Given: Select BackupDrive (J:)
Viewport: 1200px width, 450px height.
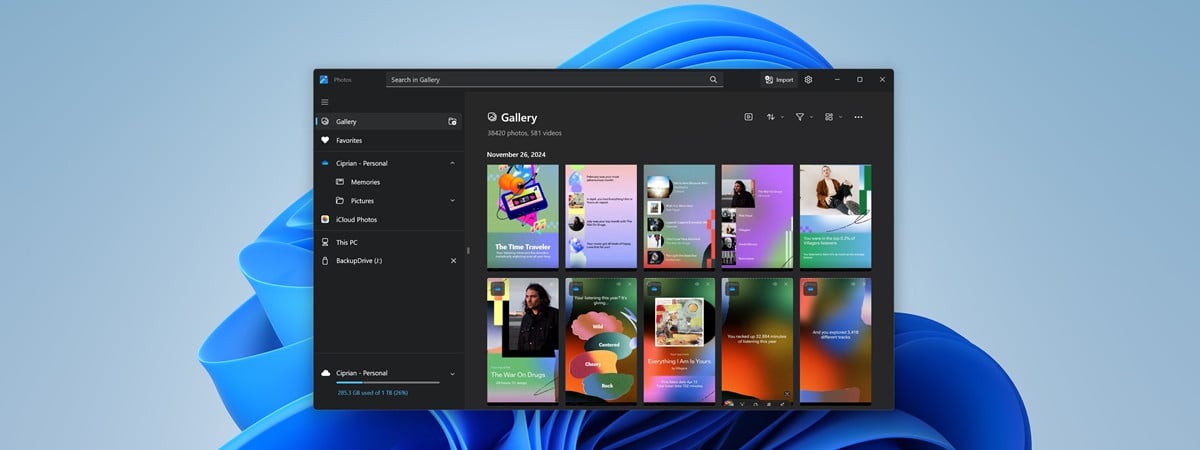Looking at the screenshot, I should 389,261.
